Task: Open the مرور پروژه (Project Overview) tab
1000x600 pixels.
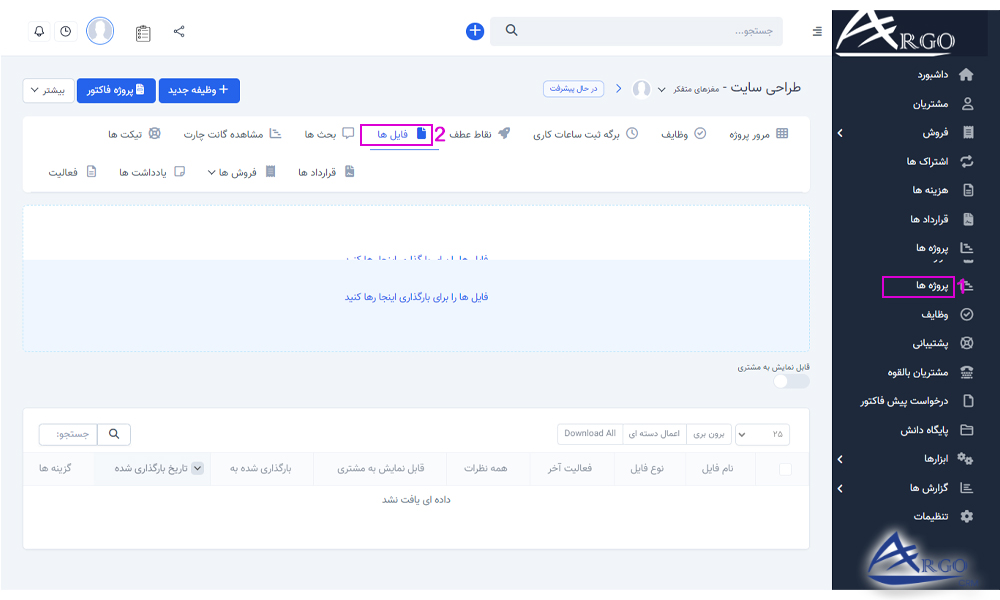Action: [x=750, y=132]
